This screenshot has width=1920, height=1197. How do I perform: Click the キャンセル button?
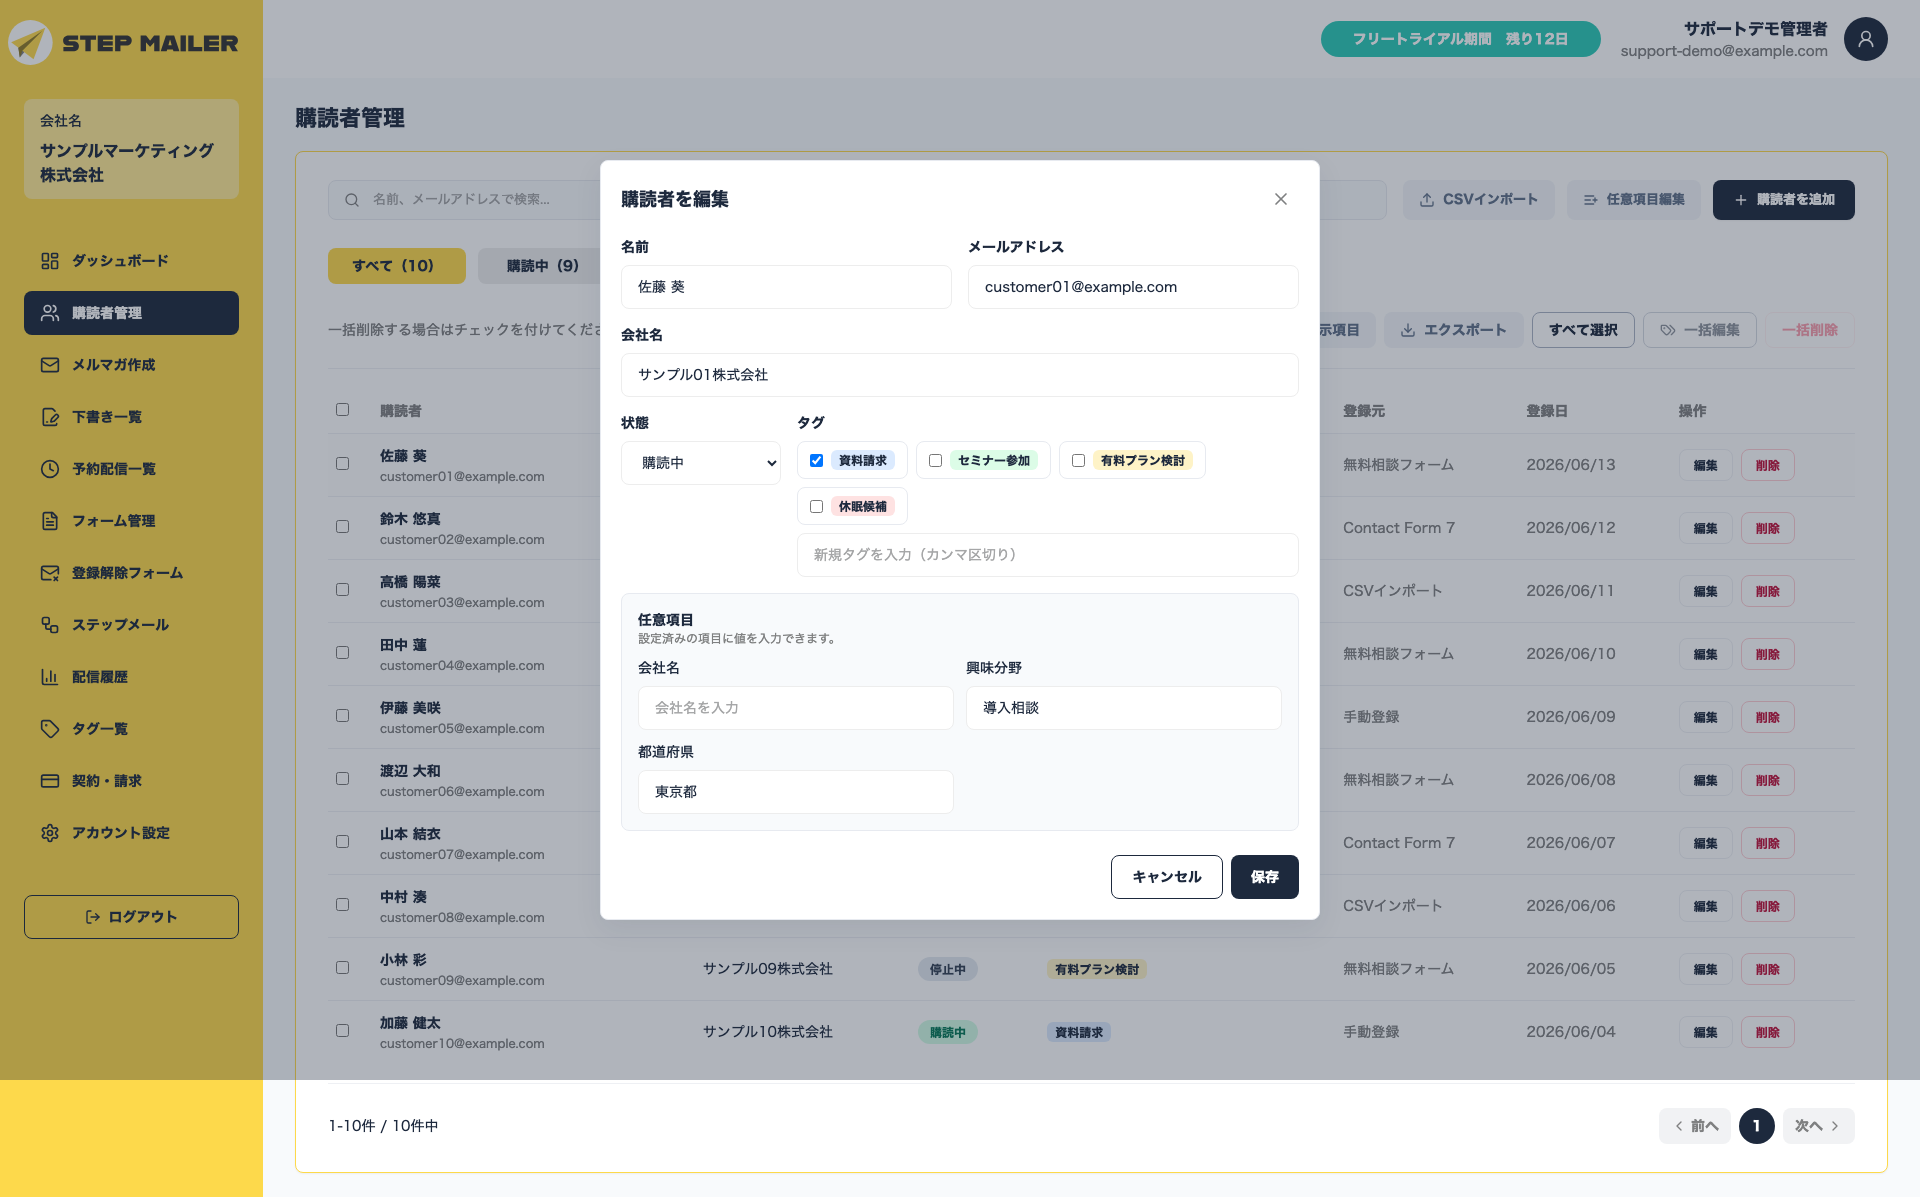1167,877
